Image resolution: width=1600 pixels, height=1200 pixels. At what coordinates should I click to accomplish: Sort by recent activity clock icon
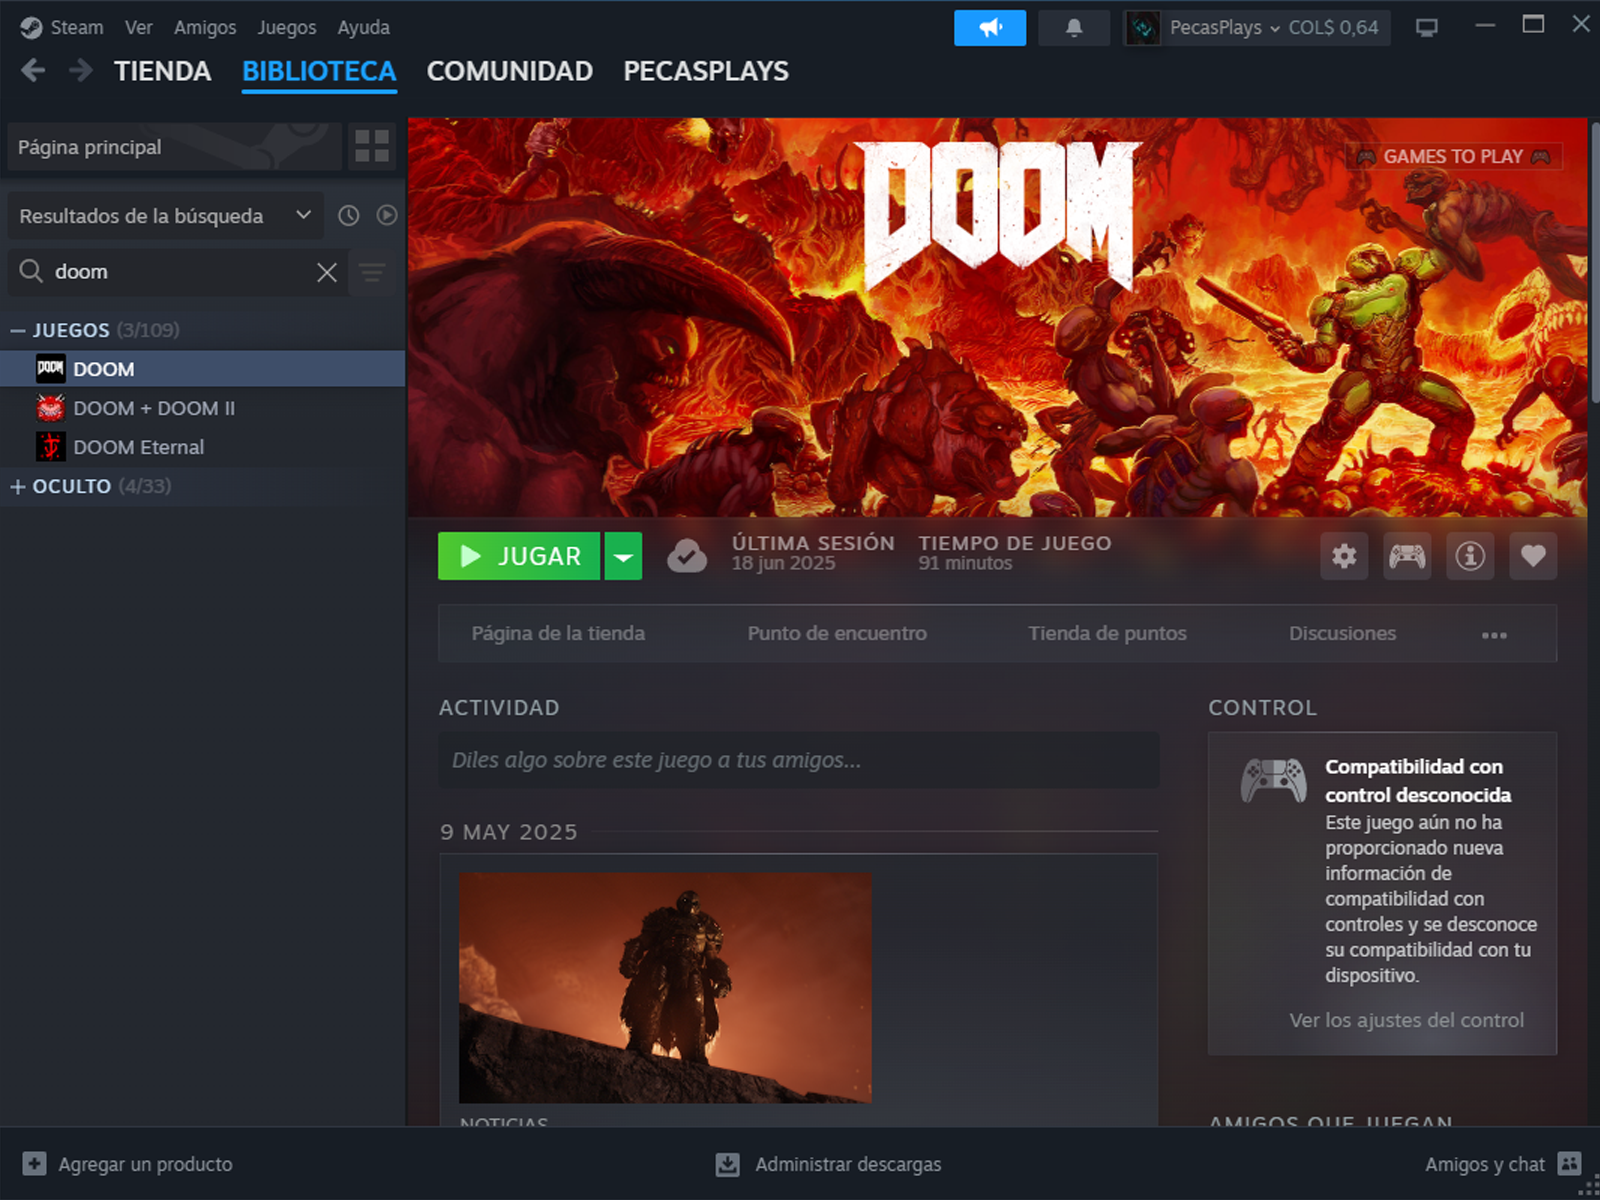348,215
